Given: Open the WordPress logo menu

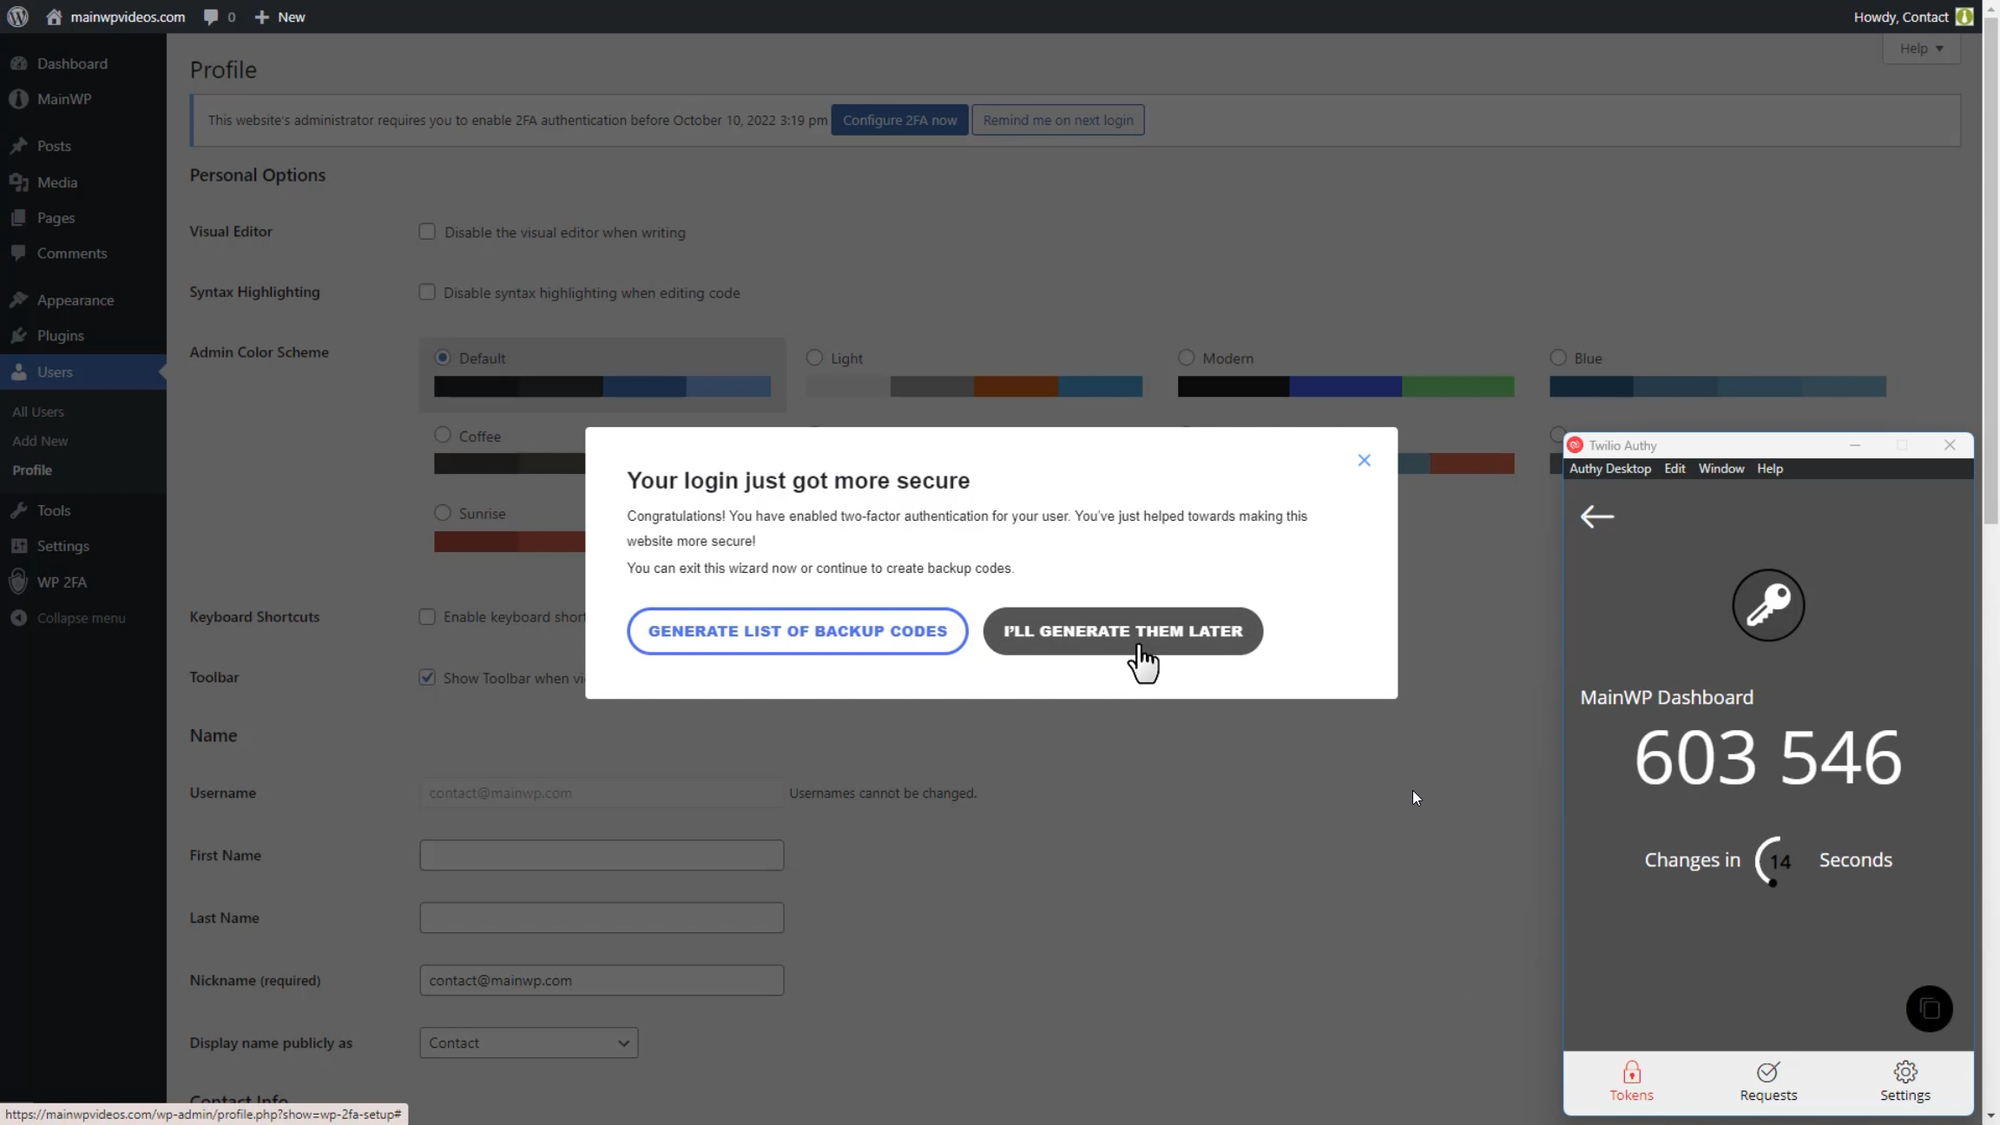Looking at the screenshot, I should 18,16.
